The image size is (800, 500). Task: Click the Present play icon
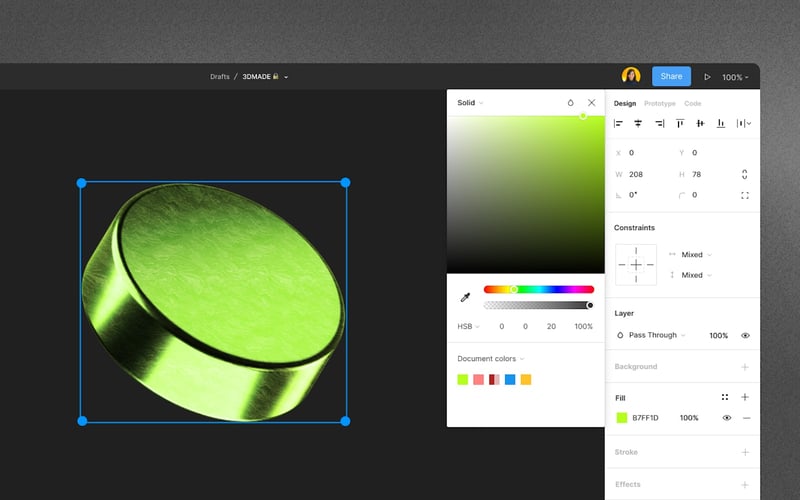(x=707, y=77)
